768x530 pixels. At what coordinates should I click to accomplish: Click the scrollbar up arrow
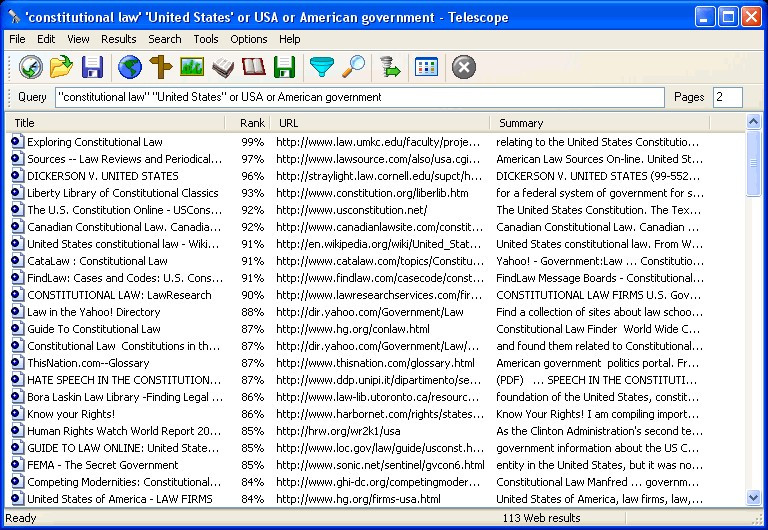[x=753, y=121]
